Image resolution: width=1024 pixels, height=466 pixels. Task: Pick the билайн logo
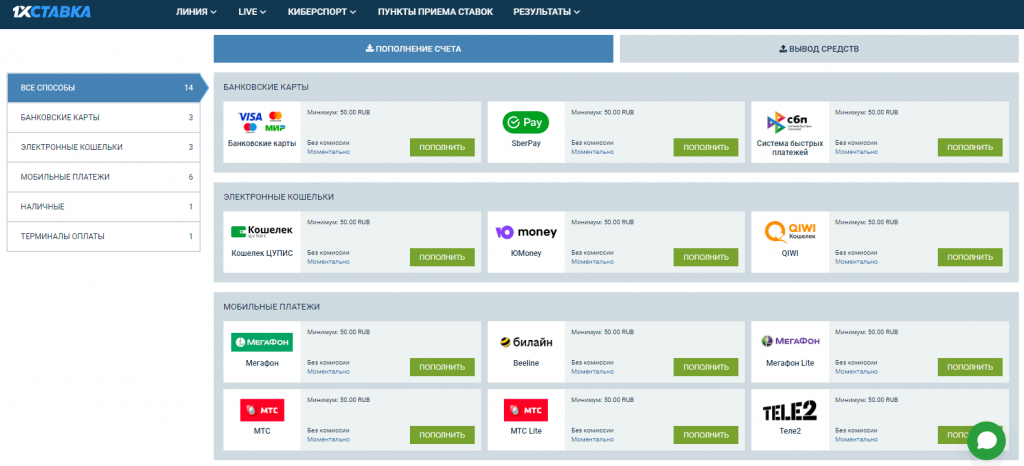pos(526,341)
